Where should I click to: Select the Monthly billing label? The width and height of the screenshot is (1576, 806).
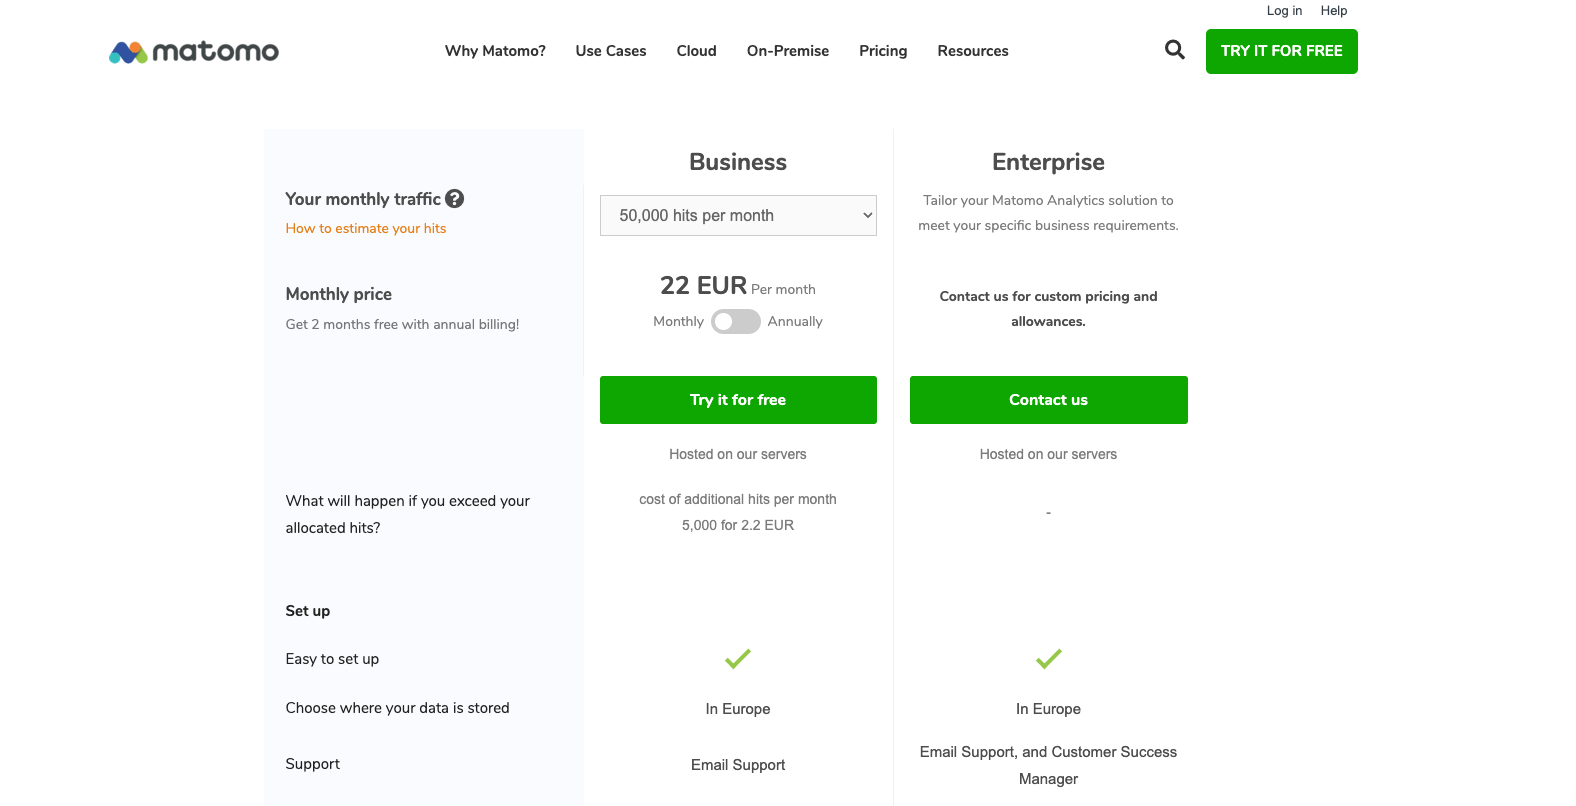point(678,322)
